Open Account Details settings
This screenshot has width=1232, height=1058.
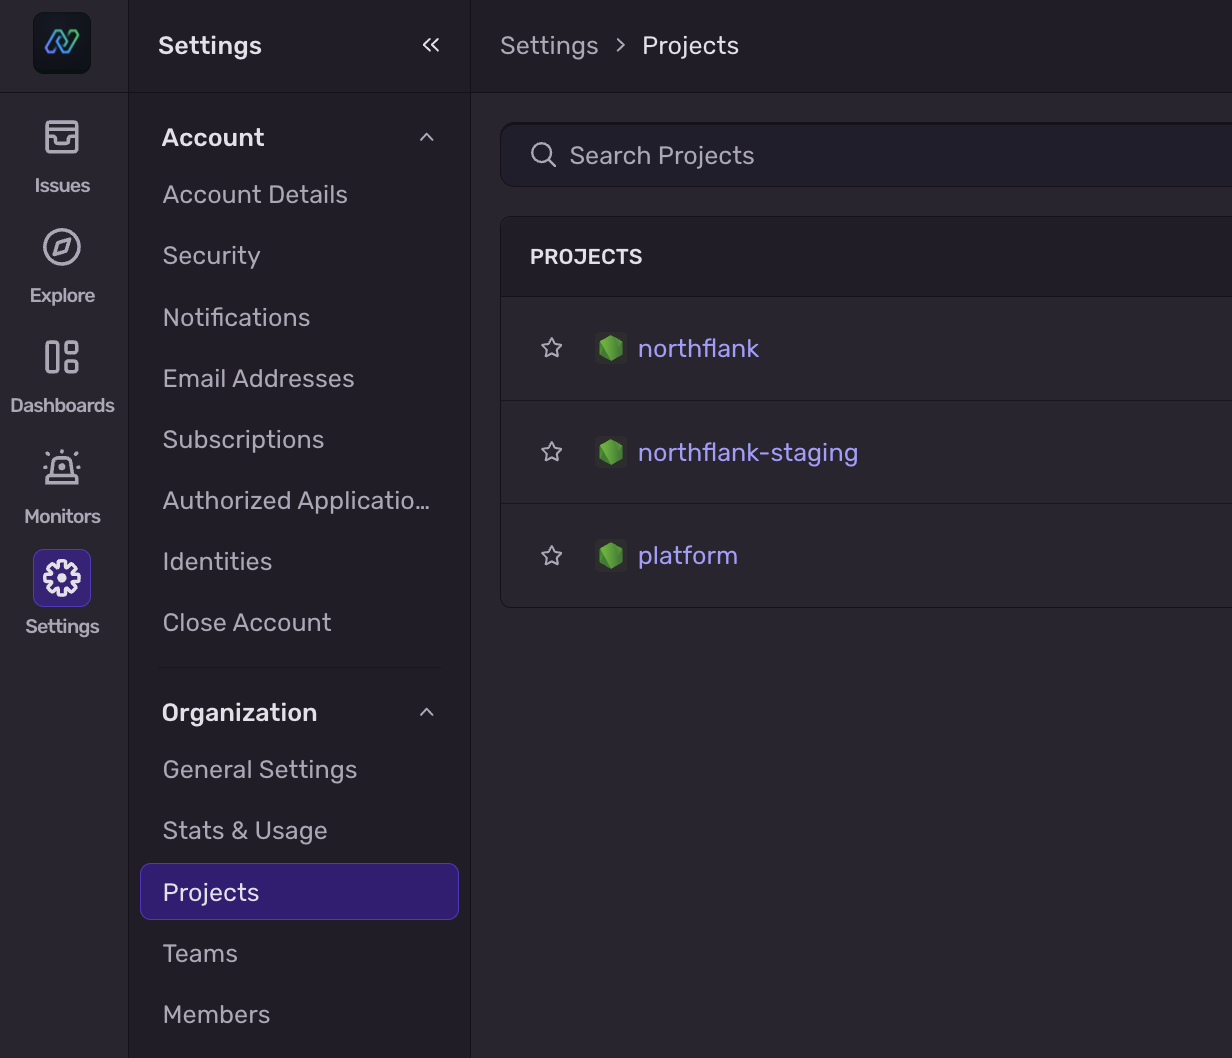tap(255, 195)
